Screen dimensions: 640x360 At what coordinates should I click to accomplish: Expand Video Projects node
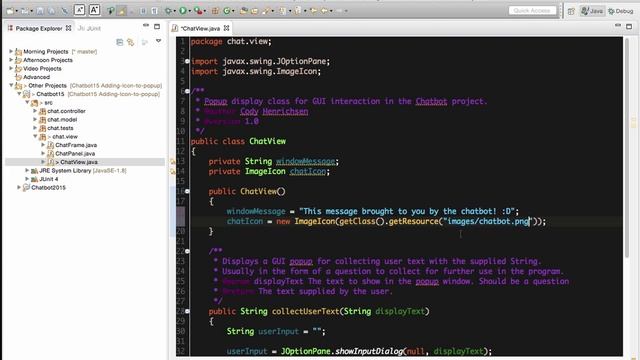click(11, 68)
